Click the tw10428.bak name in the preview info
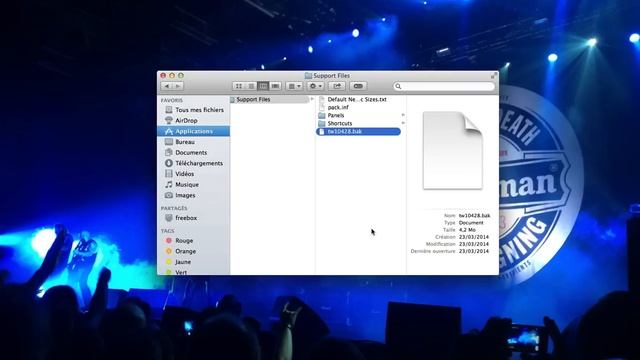 [474, 216]
